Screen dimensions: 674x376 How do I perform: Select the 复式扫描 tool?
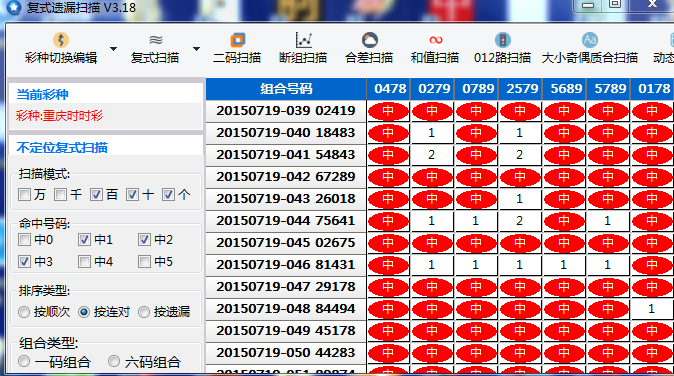pos(155,48)
